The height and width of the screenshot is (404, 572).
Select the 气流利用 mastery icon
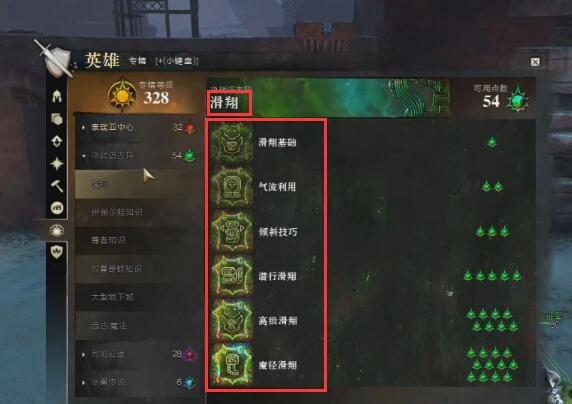click(x=232, y=187)
